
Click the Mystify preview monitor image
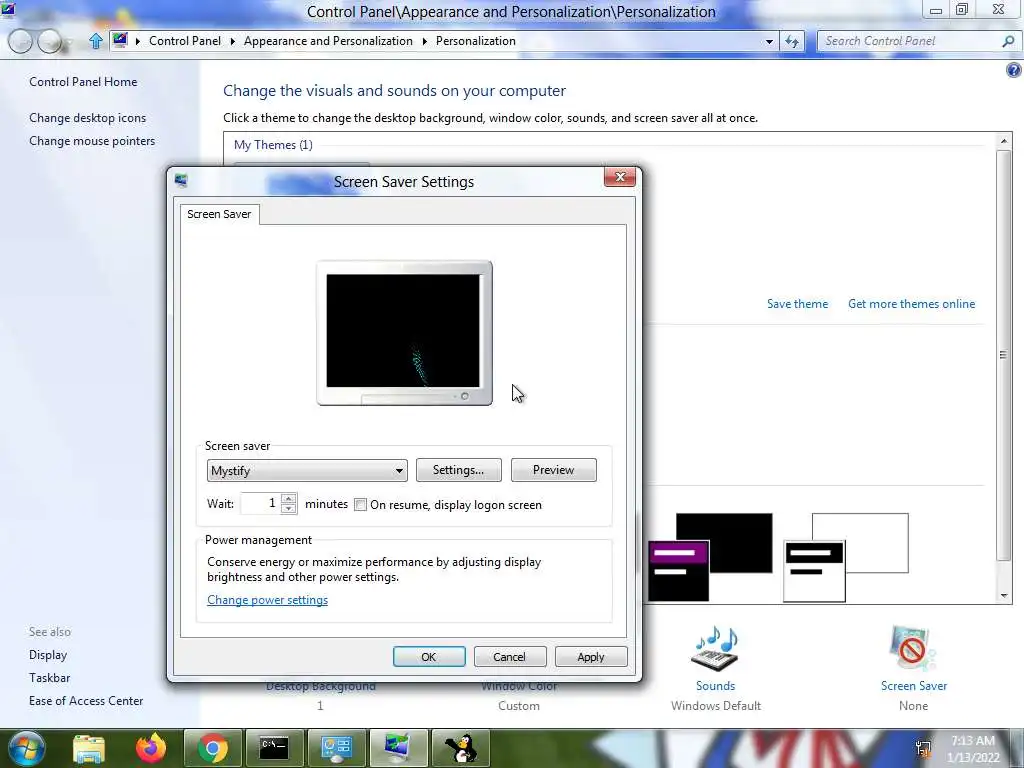click(x=404, y=333)
